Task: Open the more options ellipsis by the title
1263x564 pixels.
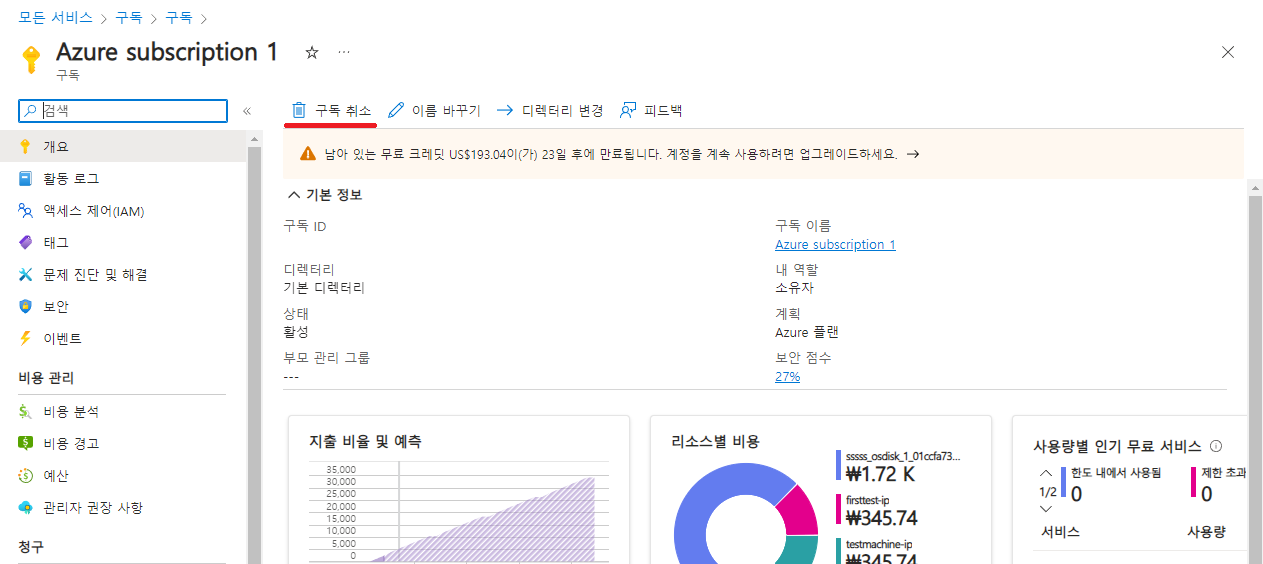Action: point(344,52)
